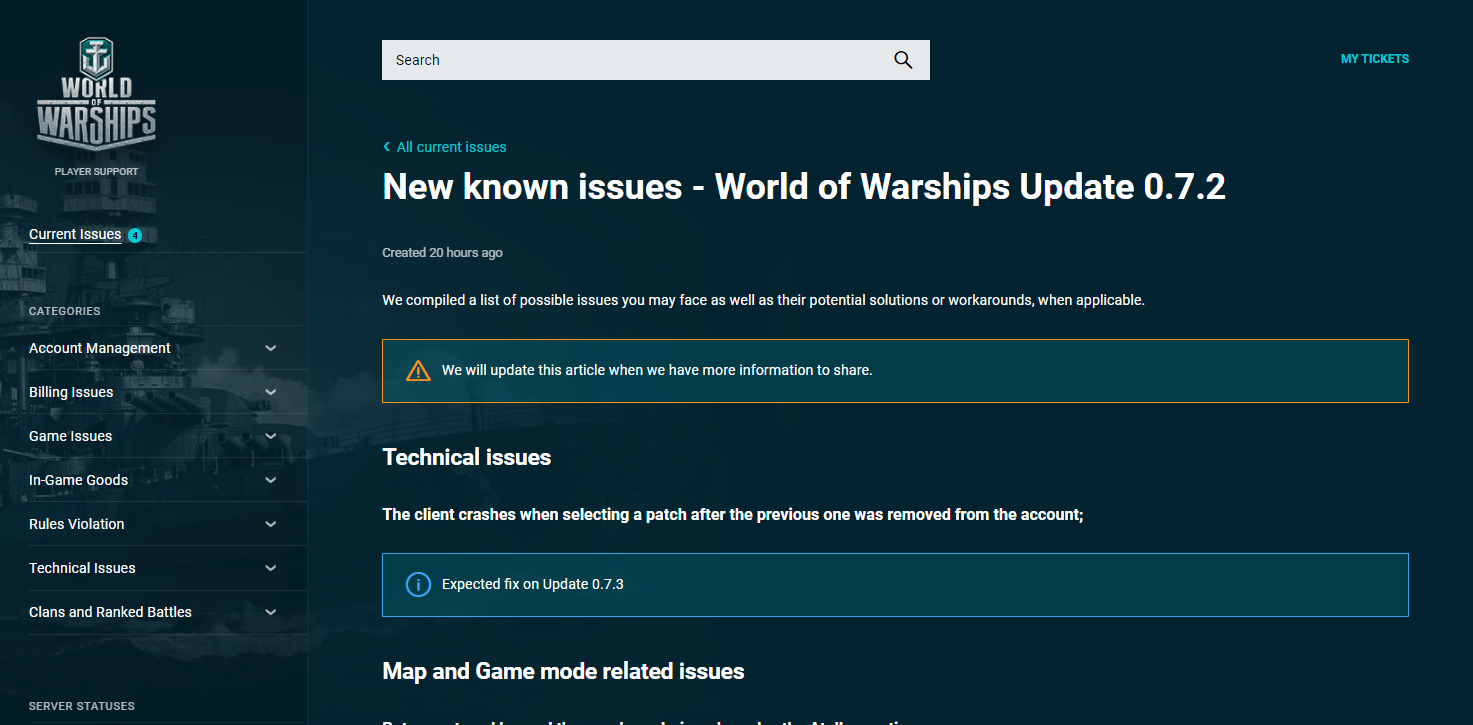Viewport: 1473px width, 725px height.
Task: Expand the Billing Issues chevron
Action: 270,392
